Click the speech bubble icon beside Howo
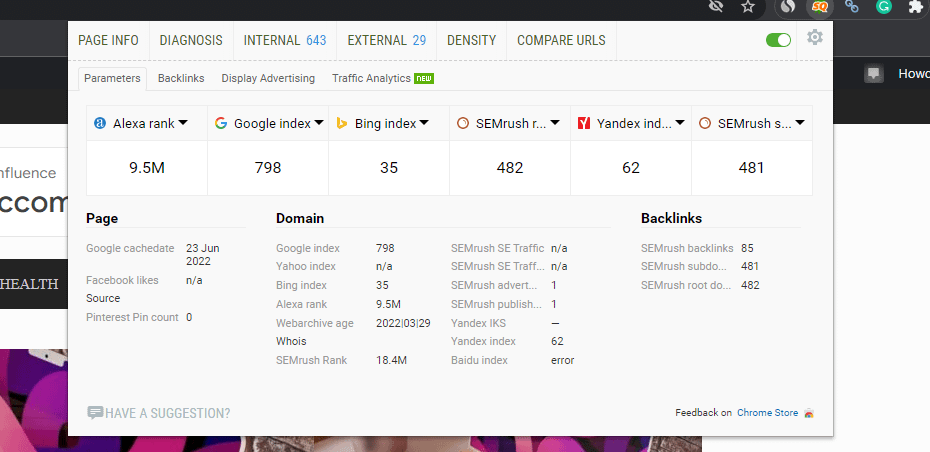 pyautogui.click(x=874, y=74)
